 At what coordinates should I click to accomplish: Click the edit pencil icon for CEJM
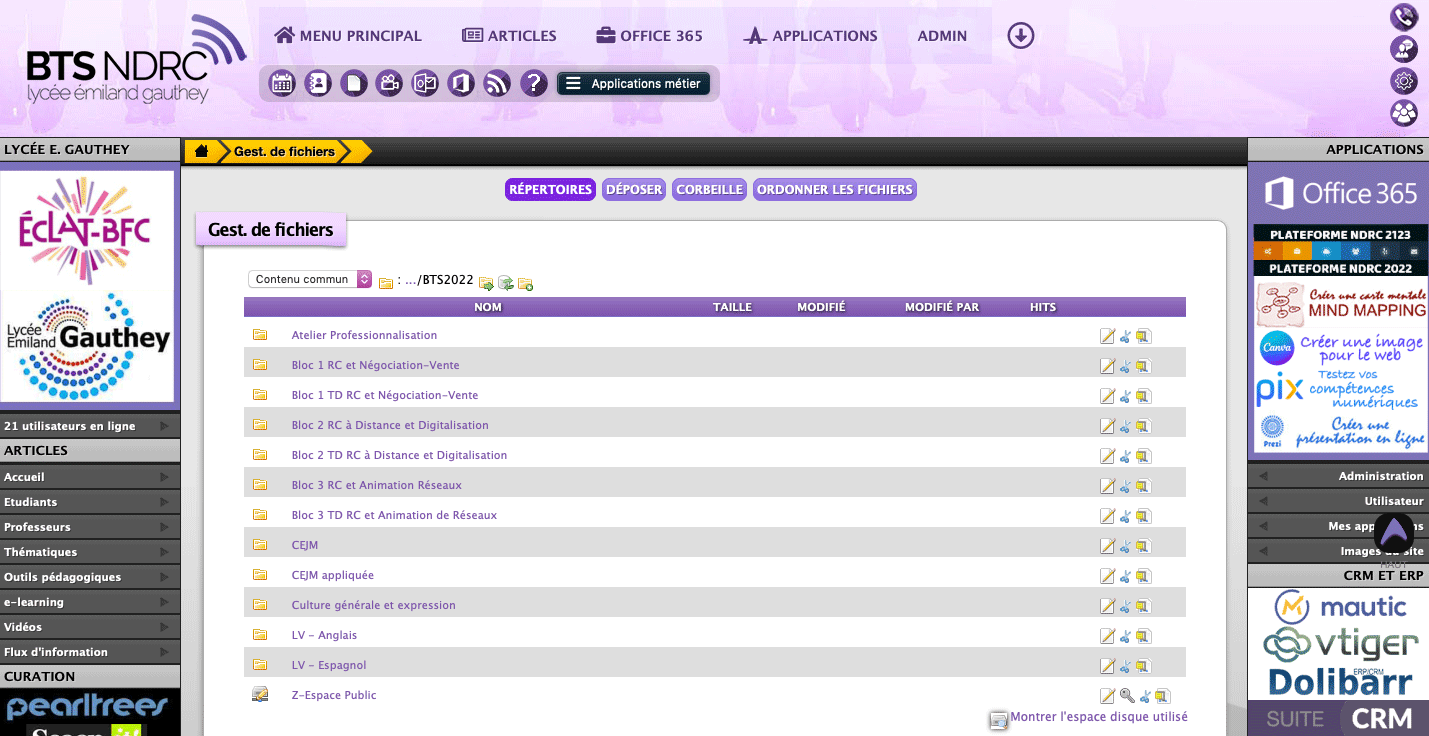click(1107, 546)
